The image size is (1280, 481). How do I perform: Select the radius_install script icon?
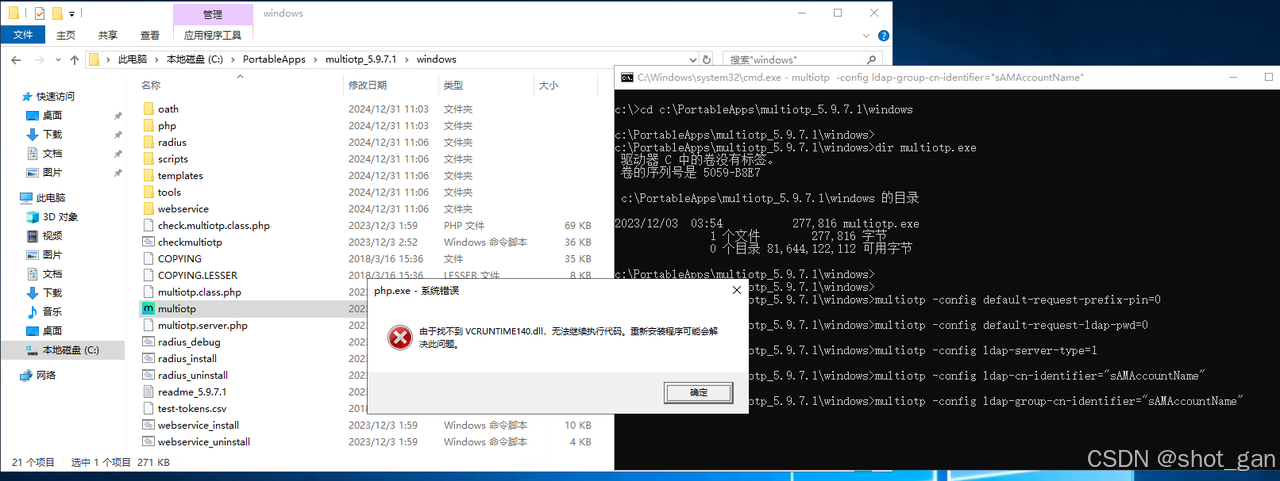[x=148, y=358]
